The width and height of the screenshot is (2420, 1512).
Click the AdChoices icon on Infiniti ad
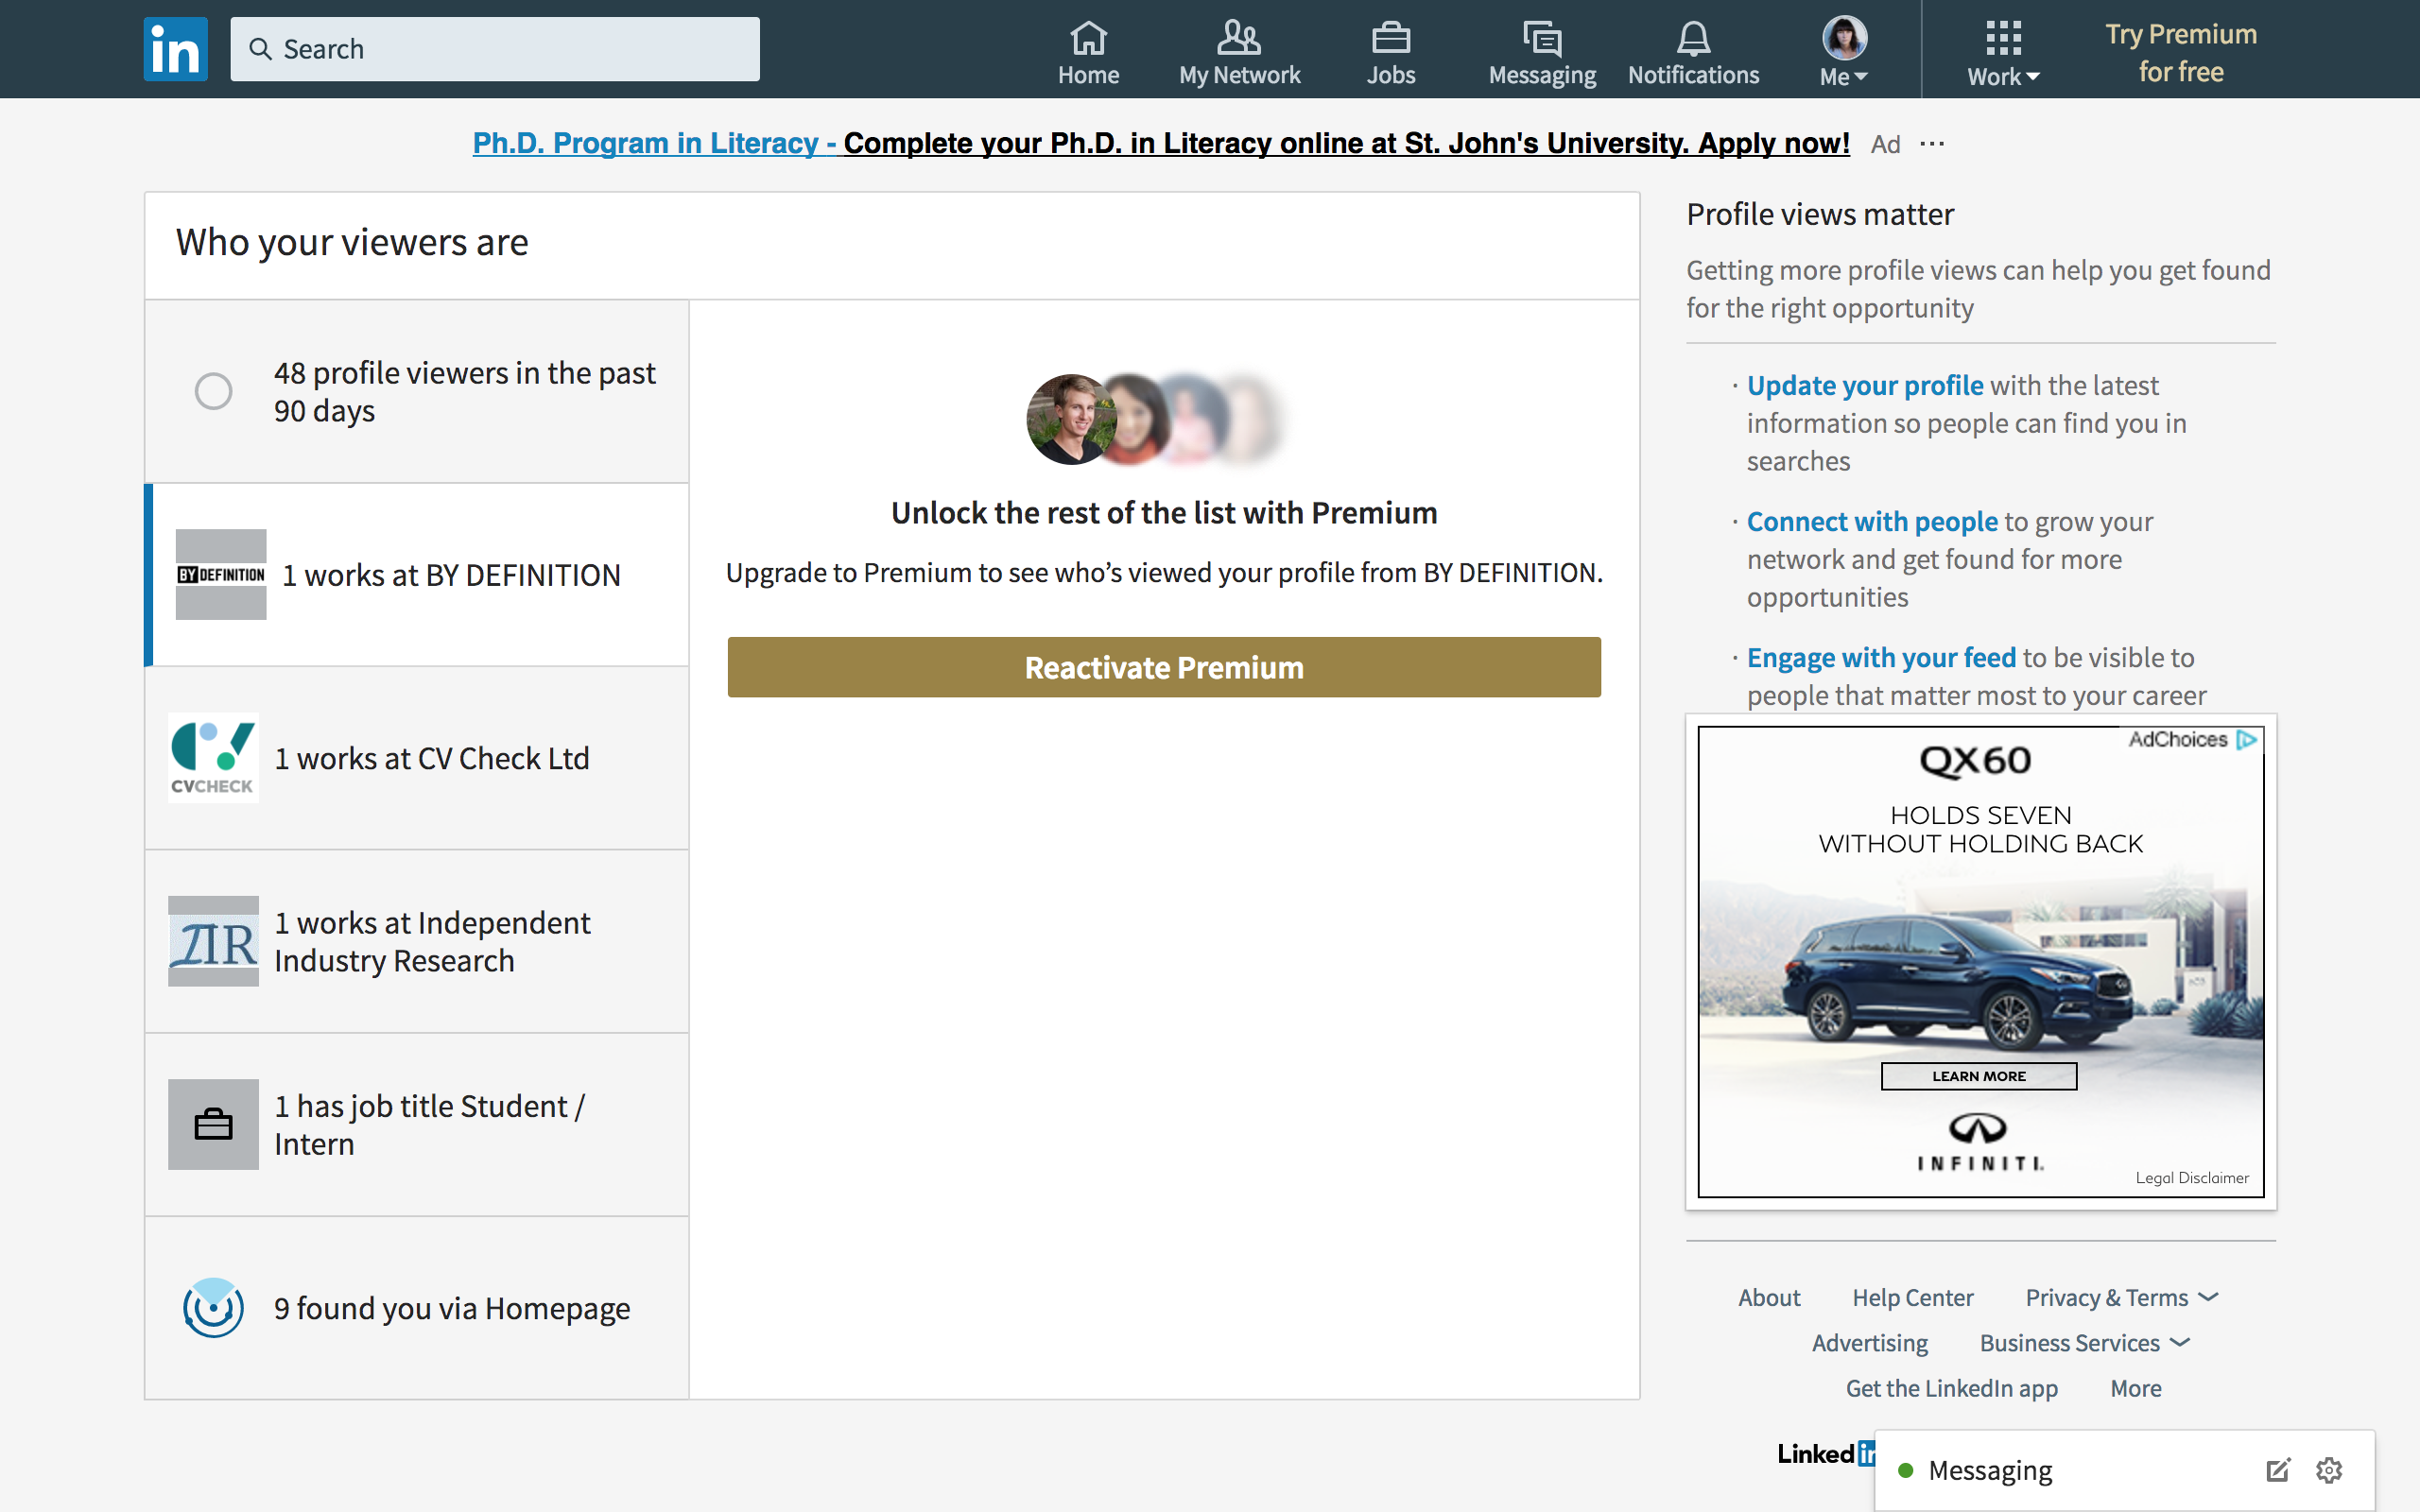pos(2246,739)
